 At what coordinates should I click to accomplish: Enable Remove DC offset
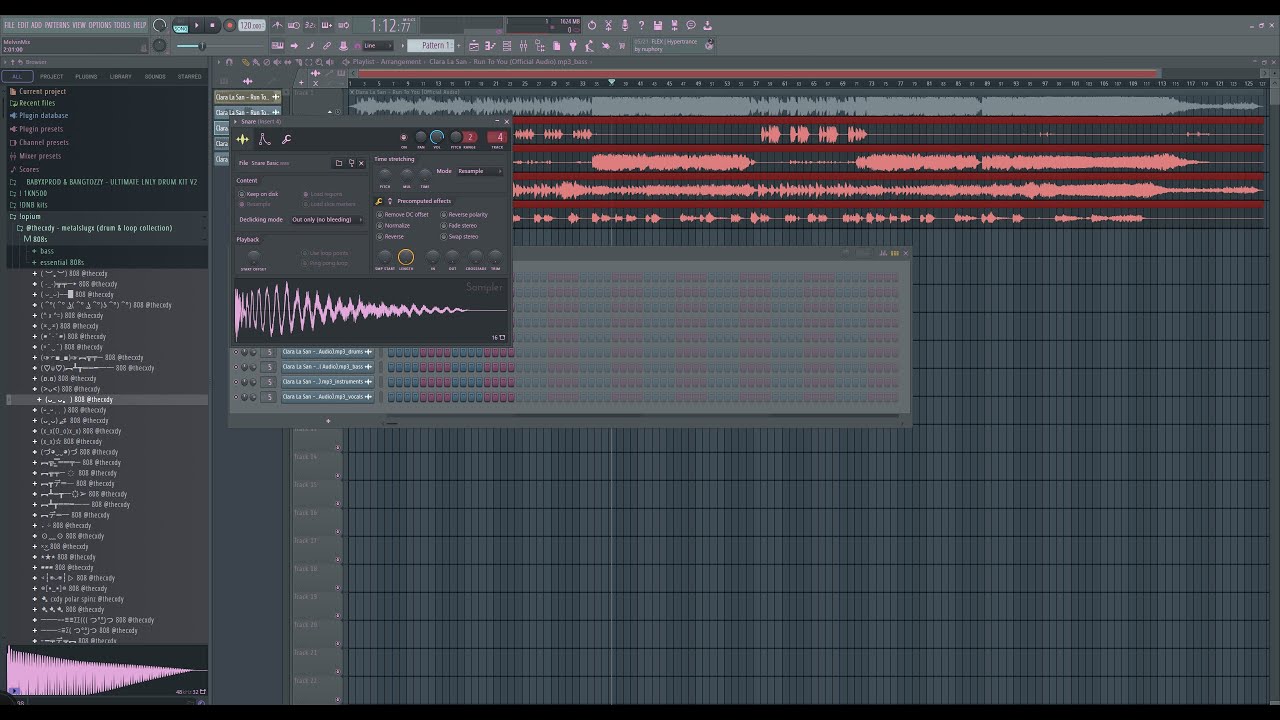403,215
